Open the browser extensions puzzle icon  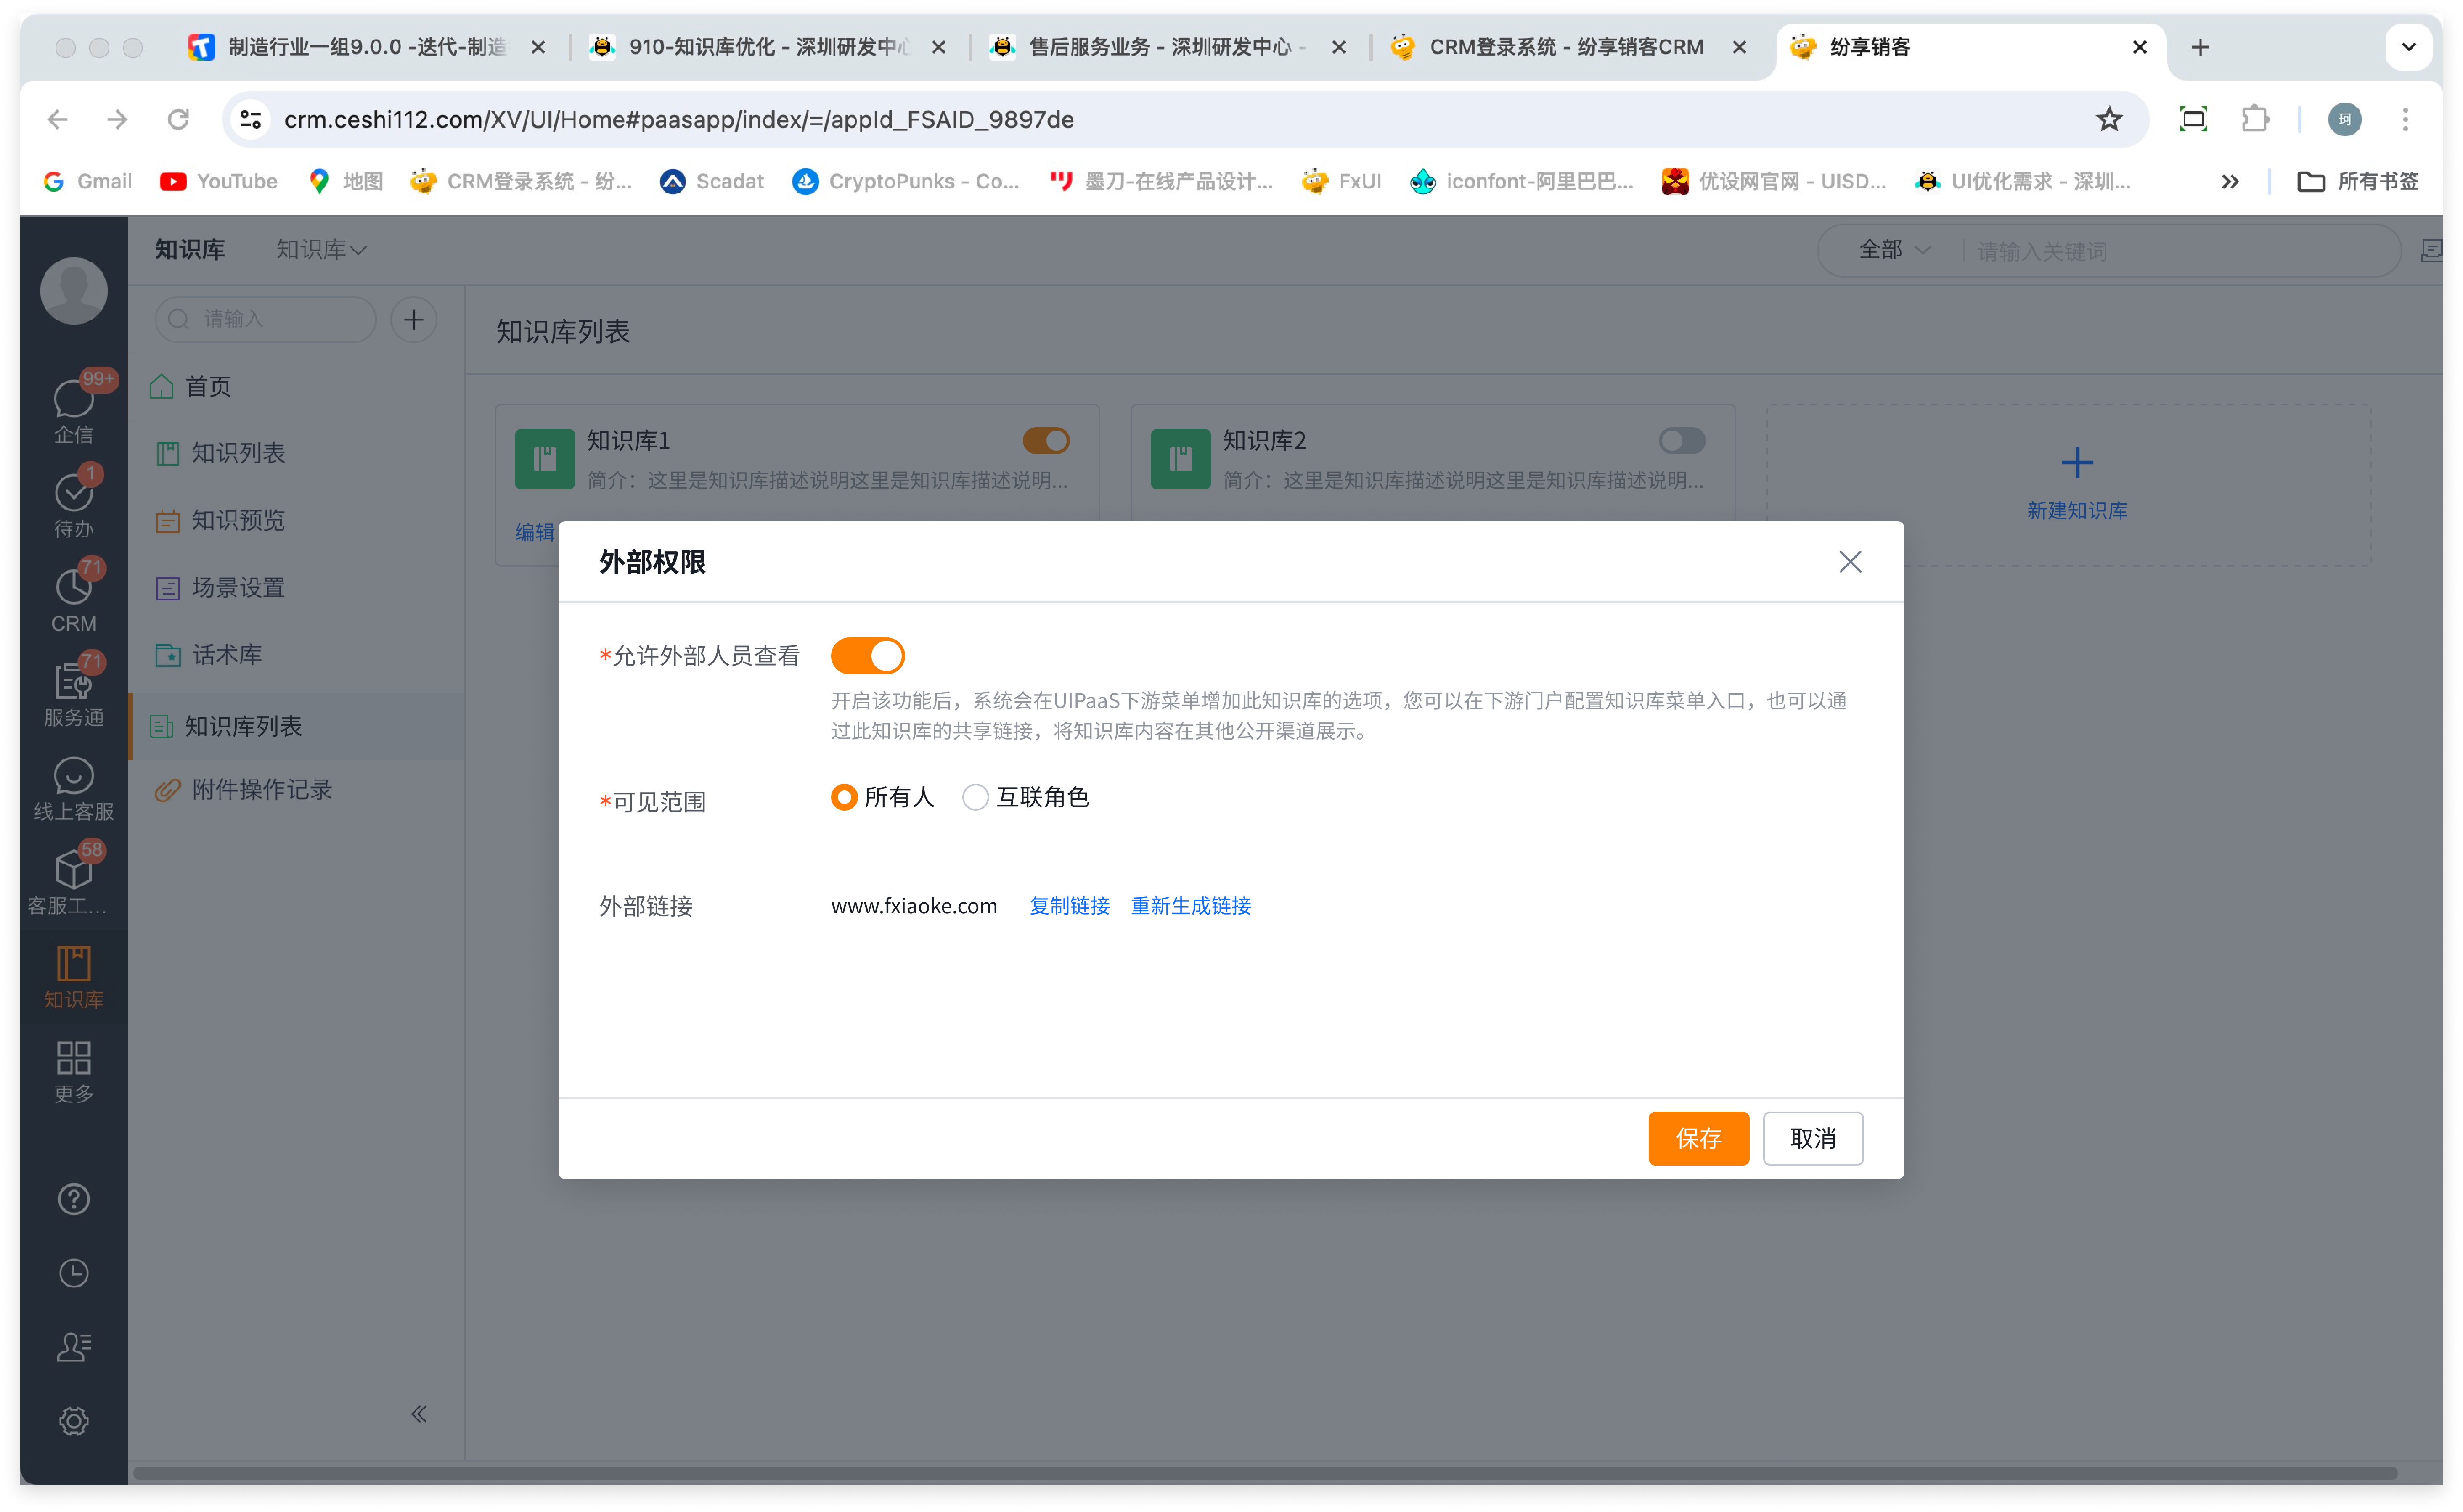pos(2254,119)
